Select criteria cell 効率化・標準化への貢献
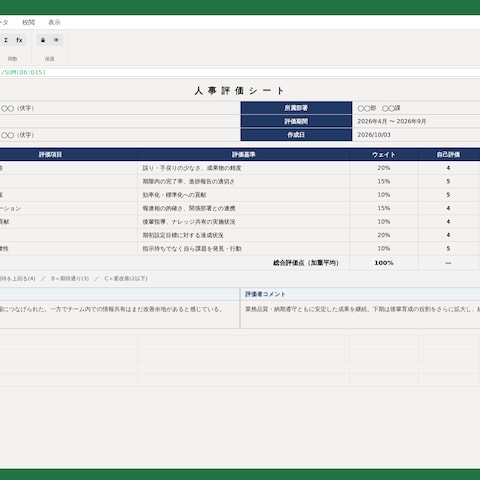The width and height of the screenshot is (480, 480). [244, 195]
